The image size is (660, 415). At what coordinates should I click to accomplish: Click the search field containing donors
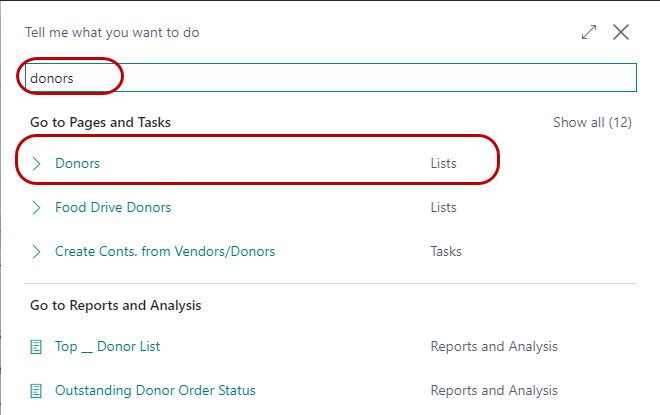[x=330, y=77]
